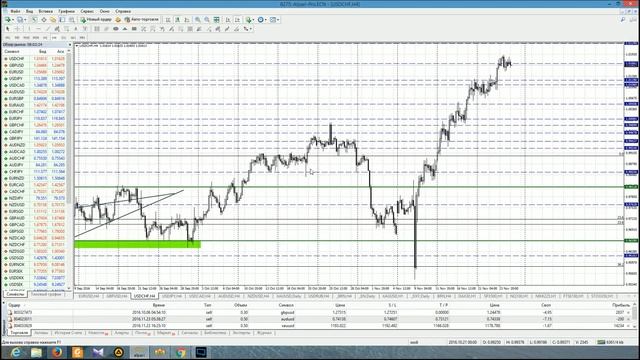Viewport: 640px width, 360px height.
Task: Click the Новый ордер button
Action: 97,20
